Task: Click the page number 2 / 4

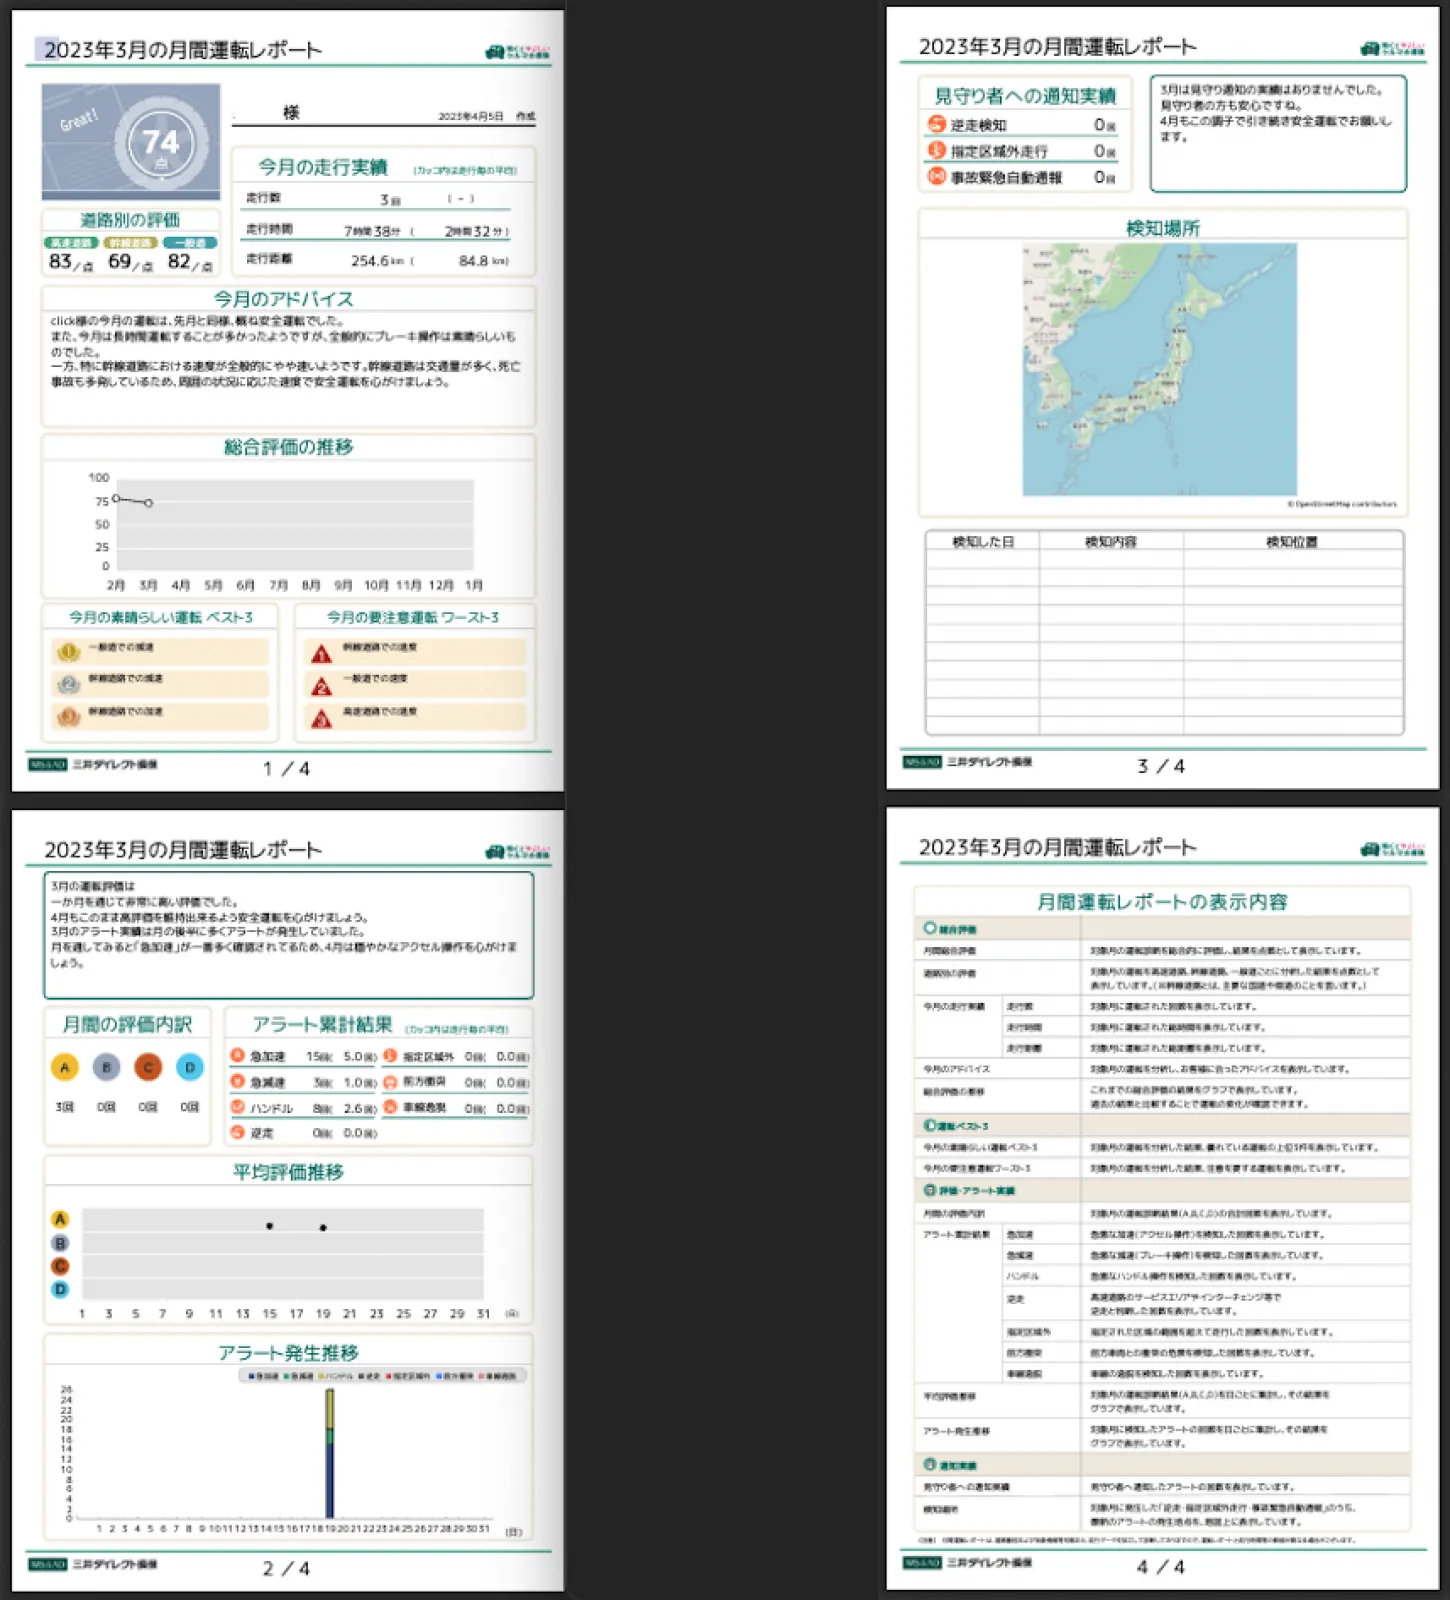Action: (x=286, y=1569)
